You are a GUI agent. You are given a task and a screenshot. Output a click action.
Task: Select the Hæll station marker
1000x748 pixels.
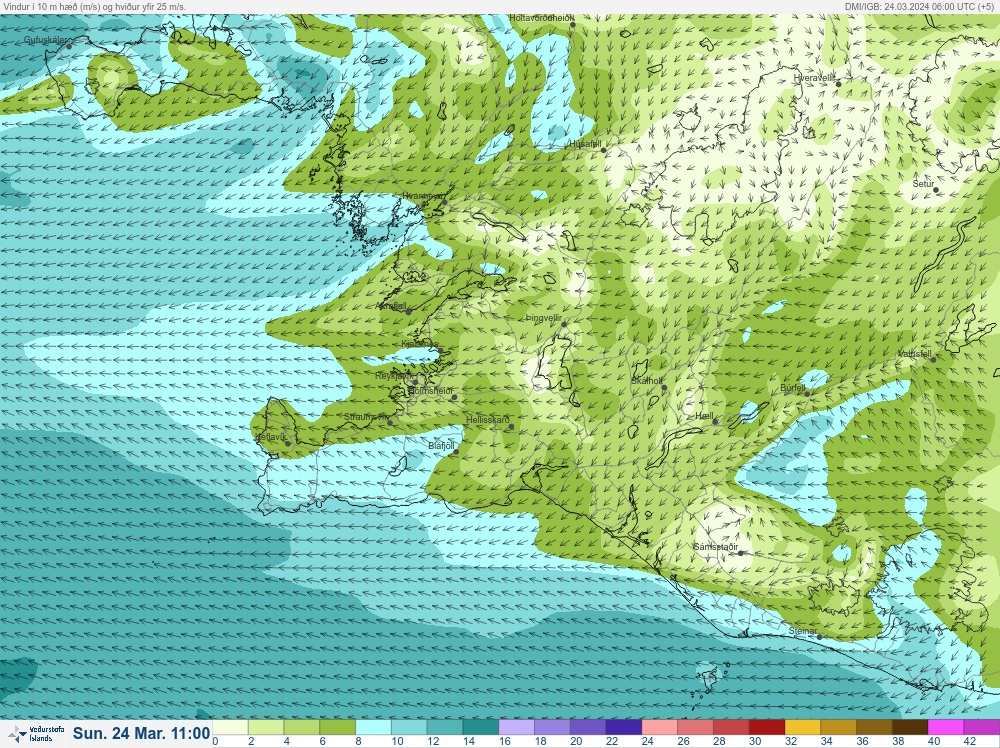715,422
